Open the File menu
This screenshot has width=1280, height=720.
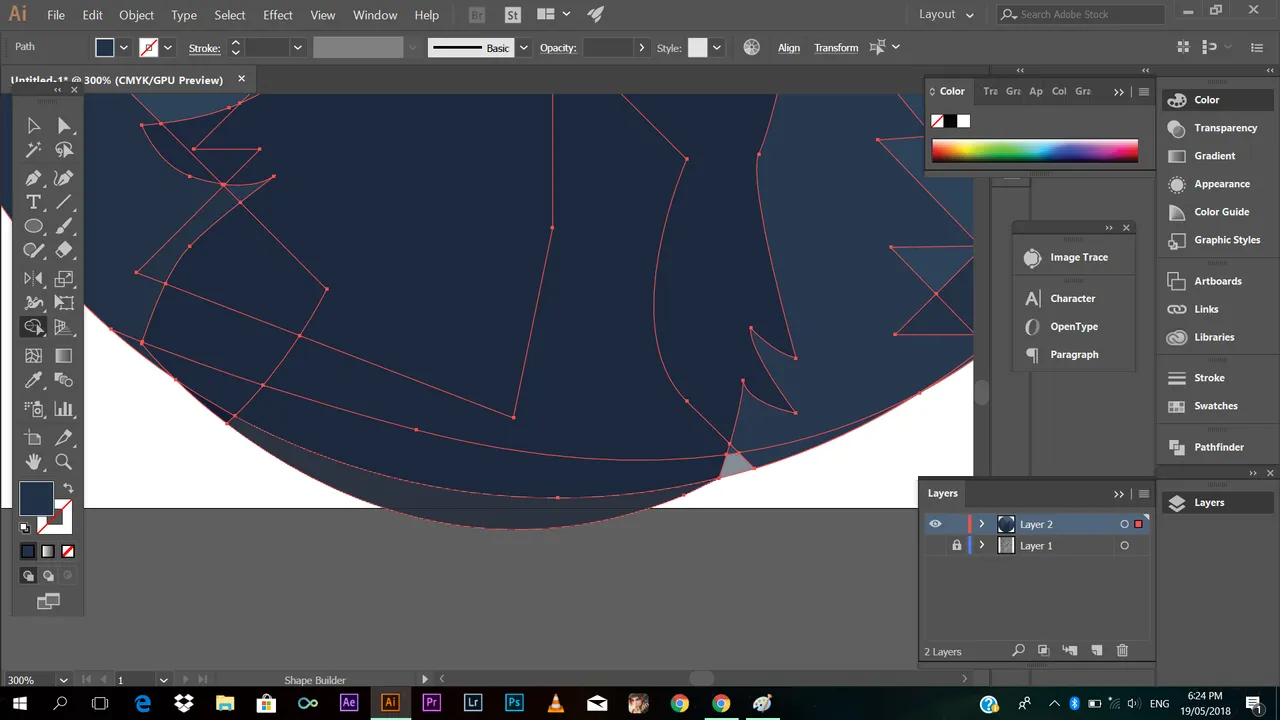coord(56,15)
